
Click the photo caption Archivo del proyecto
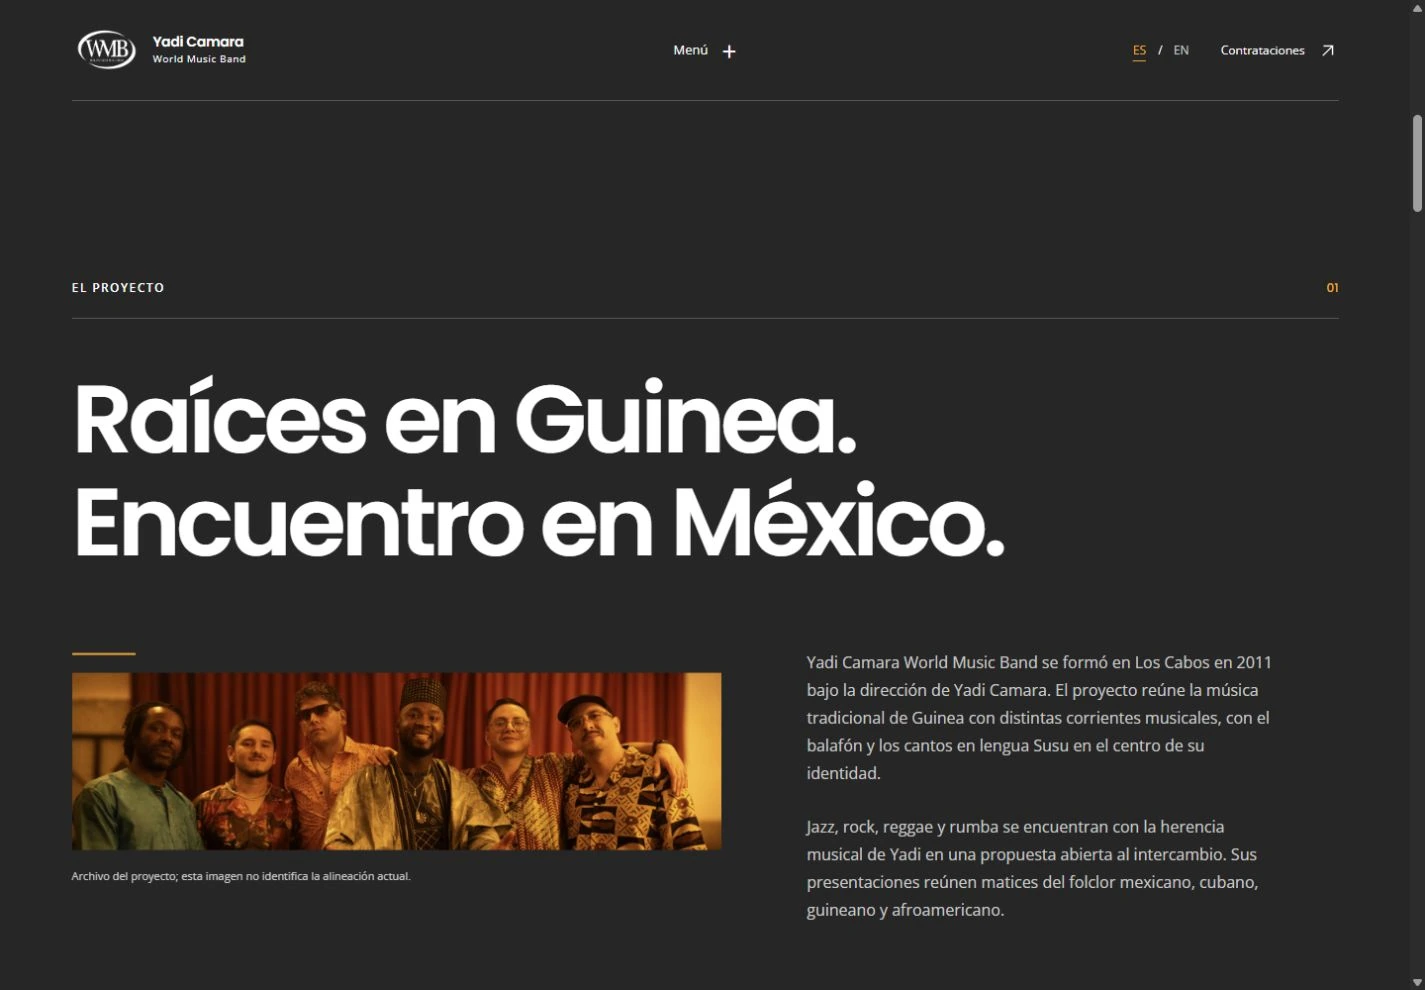point(241,876)
